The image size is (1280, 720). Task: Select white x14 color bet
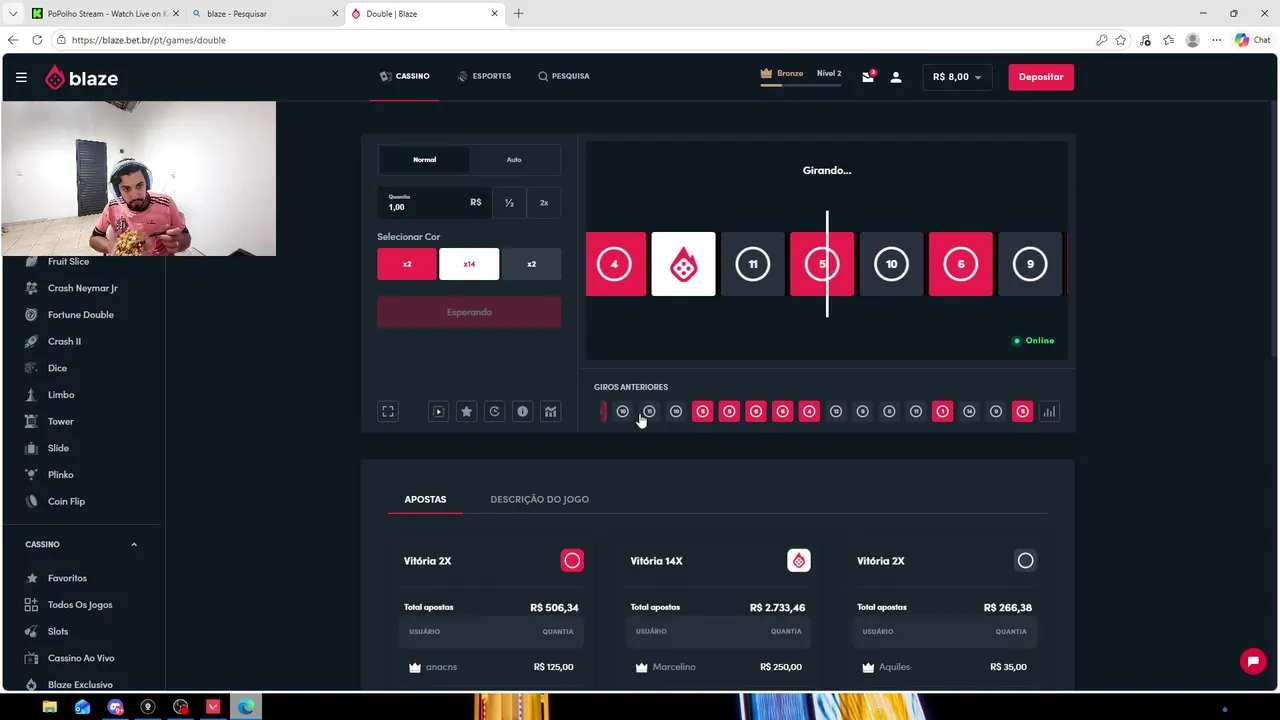469,264
